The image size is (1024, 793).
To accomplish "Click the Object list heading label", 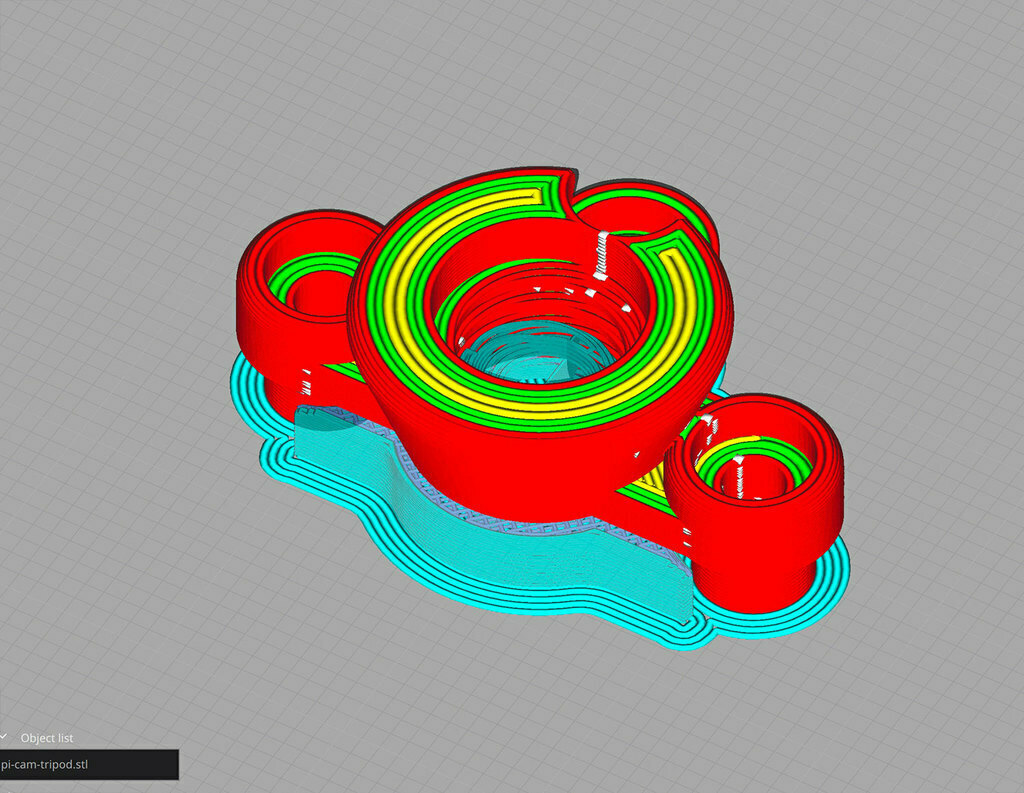I will tap(47, 738).
